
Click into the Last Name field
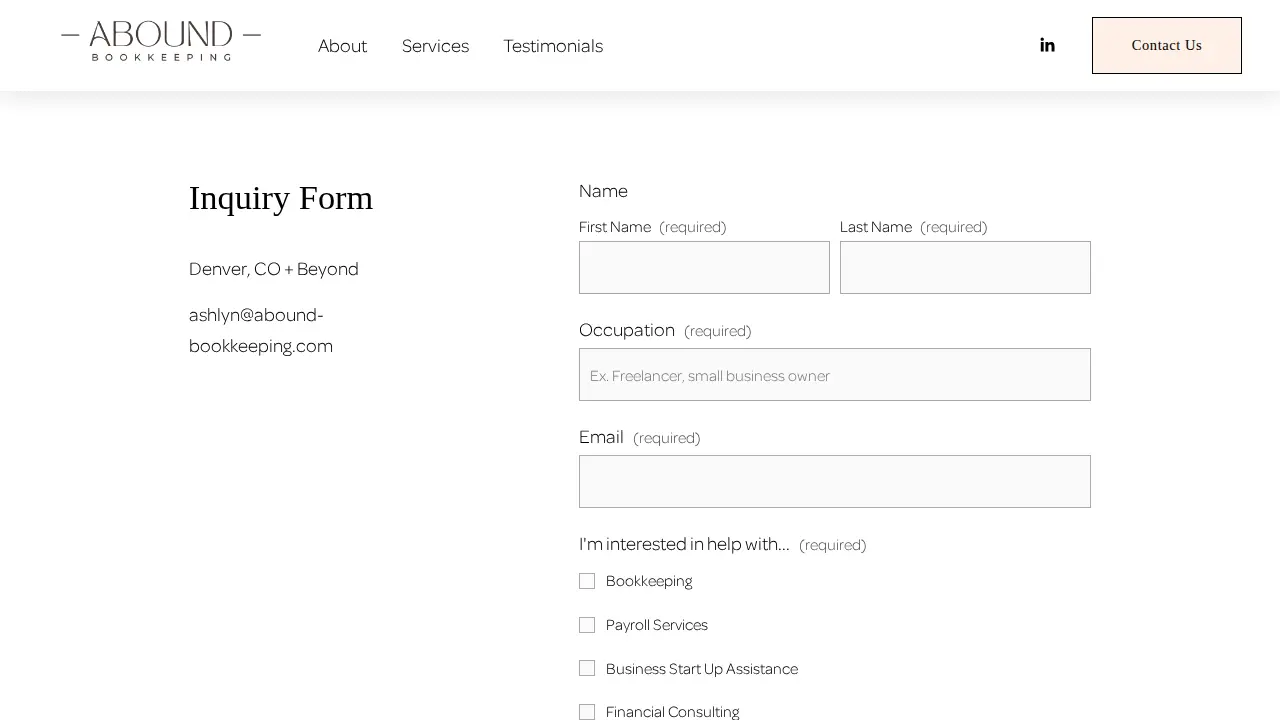coord(965,267)
